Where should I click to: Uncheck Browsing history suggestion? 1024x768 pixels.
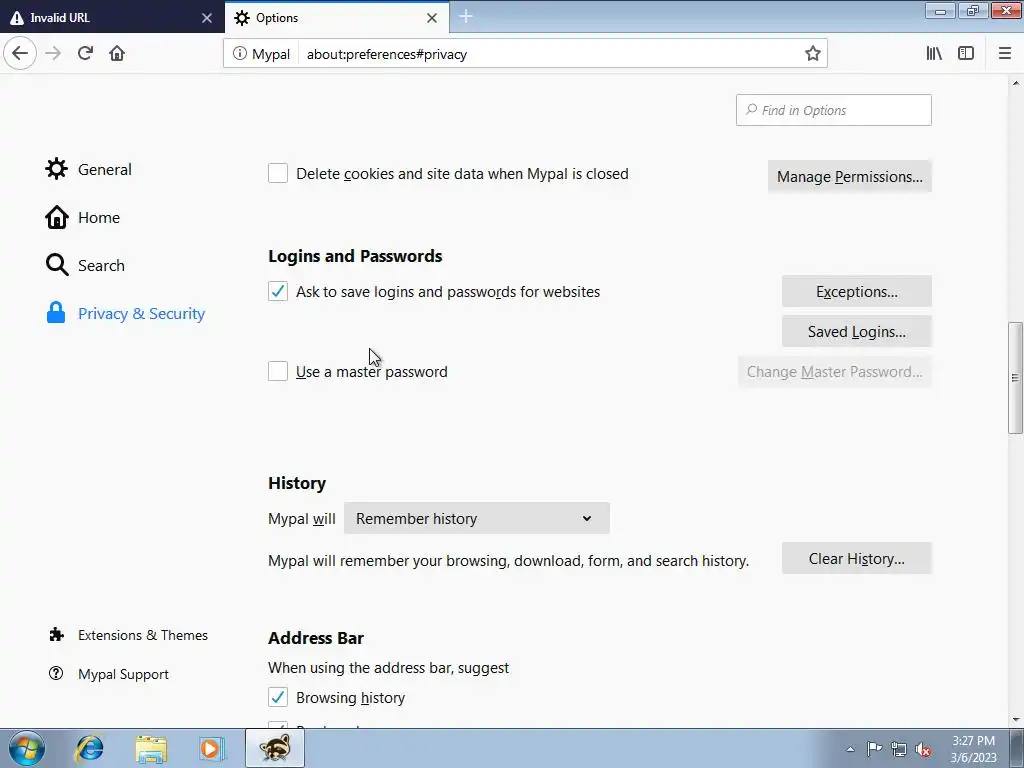[278, 697]
